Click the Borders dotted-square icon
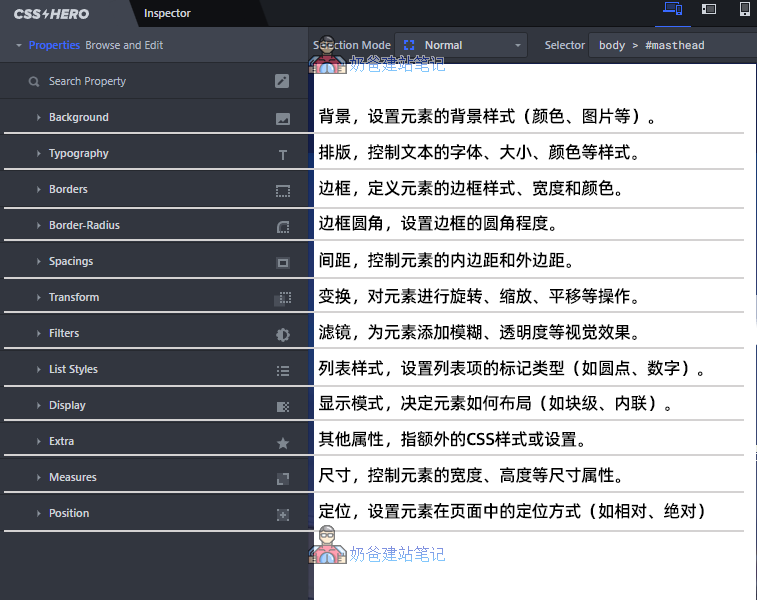The image size is (757, 600). tap(283, 191)
